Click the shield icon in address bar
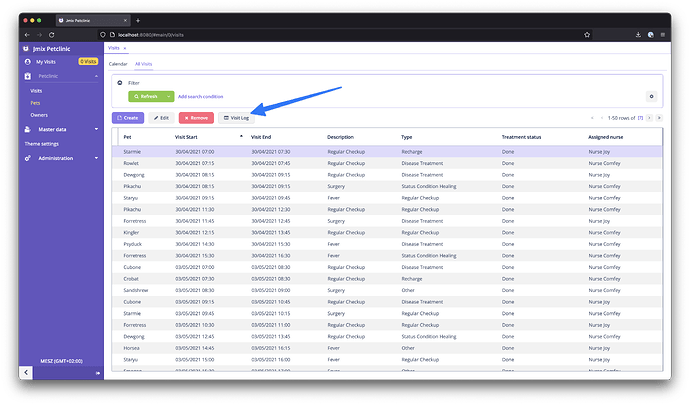Image resolution: width=690 pixels, height=404 pixels. click(103, 35)
